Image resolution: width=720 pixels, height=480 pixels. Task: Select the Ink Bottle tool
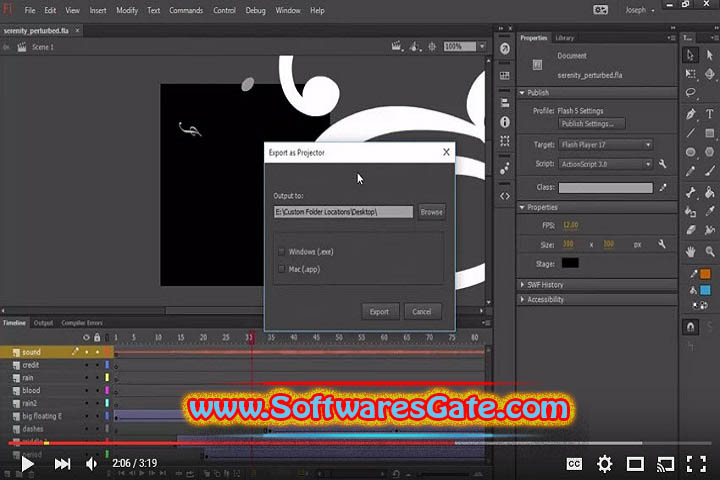tap(690, 211)
